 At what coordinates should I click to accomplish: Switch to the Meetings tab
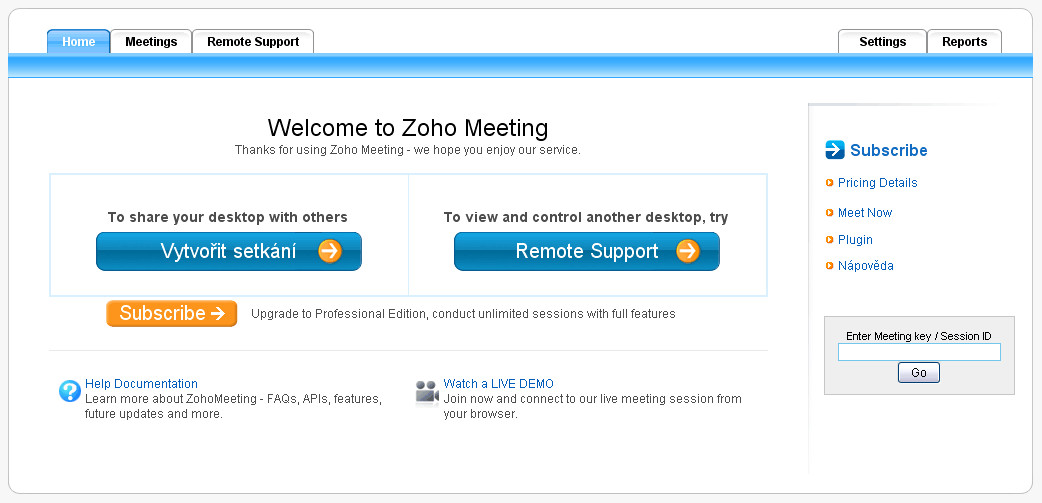[151, 41]
